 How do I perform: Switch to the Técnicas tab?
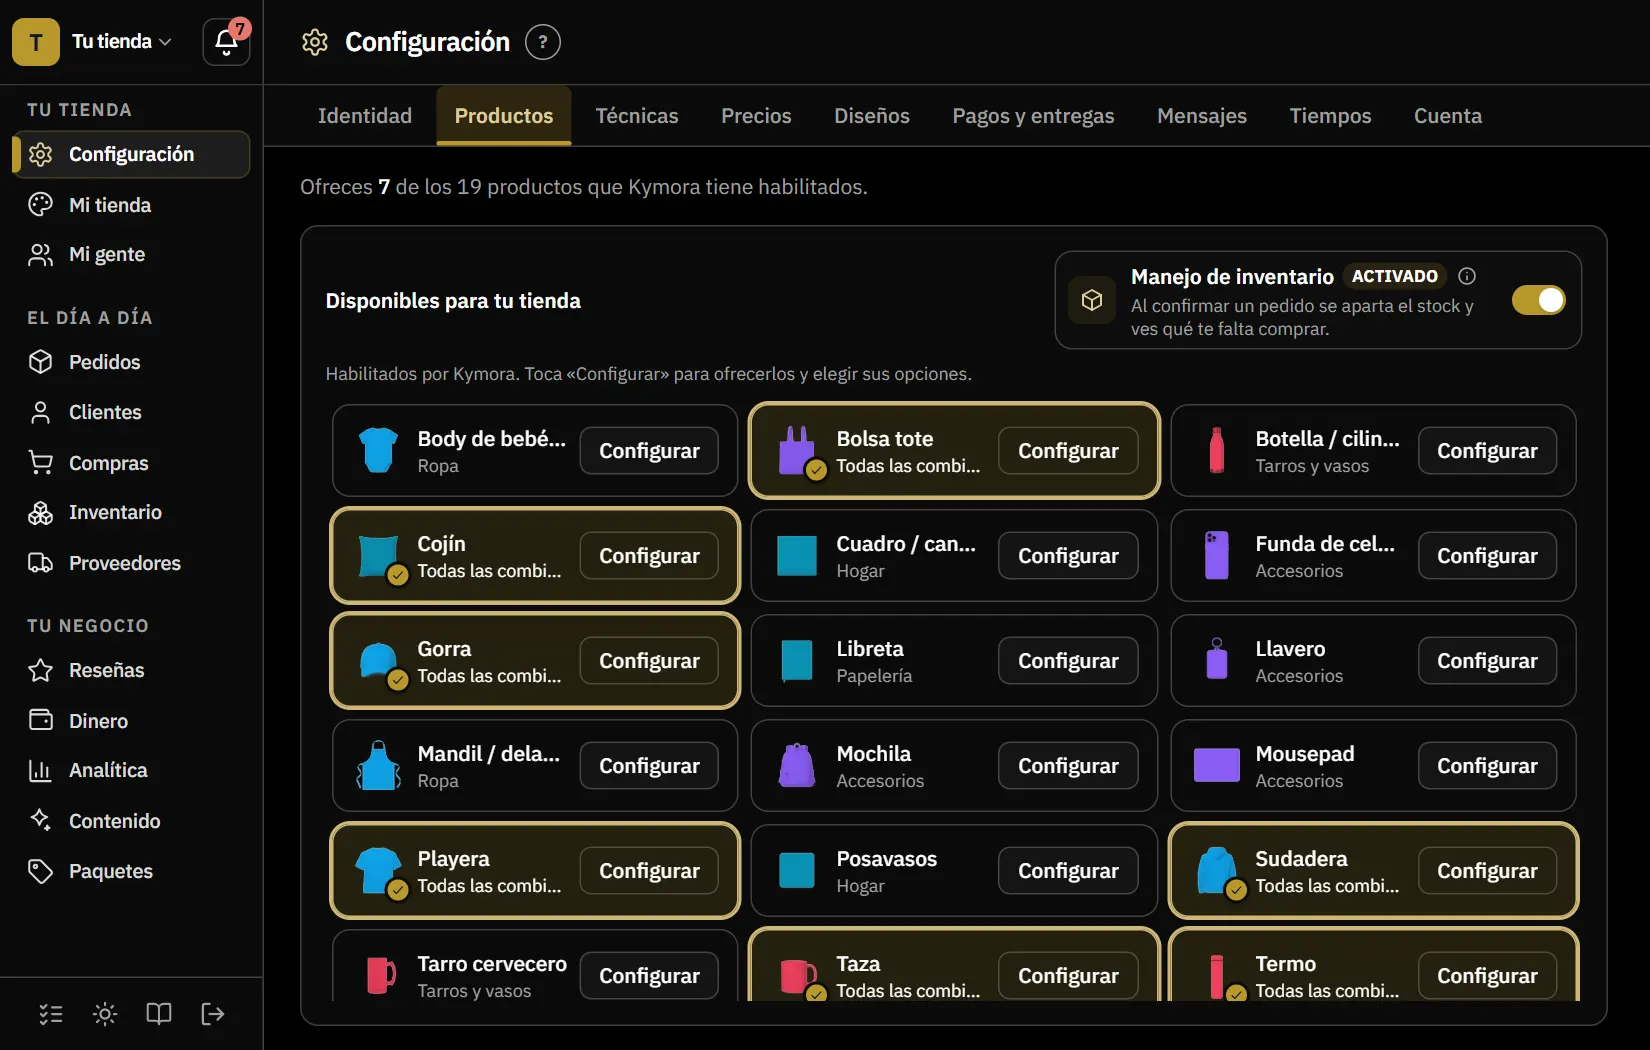click(637, 116)
